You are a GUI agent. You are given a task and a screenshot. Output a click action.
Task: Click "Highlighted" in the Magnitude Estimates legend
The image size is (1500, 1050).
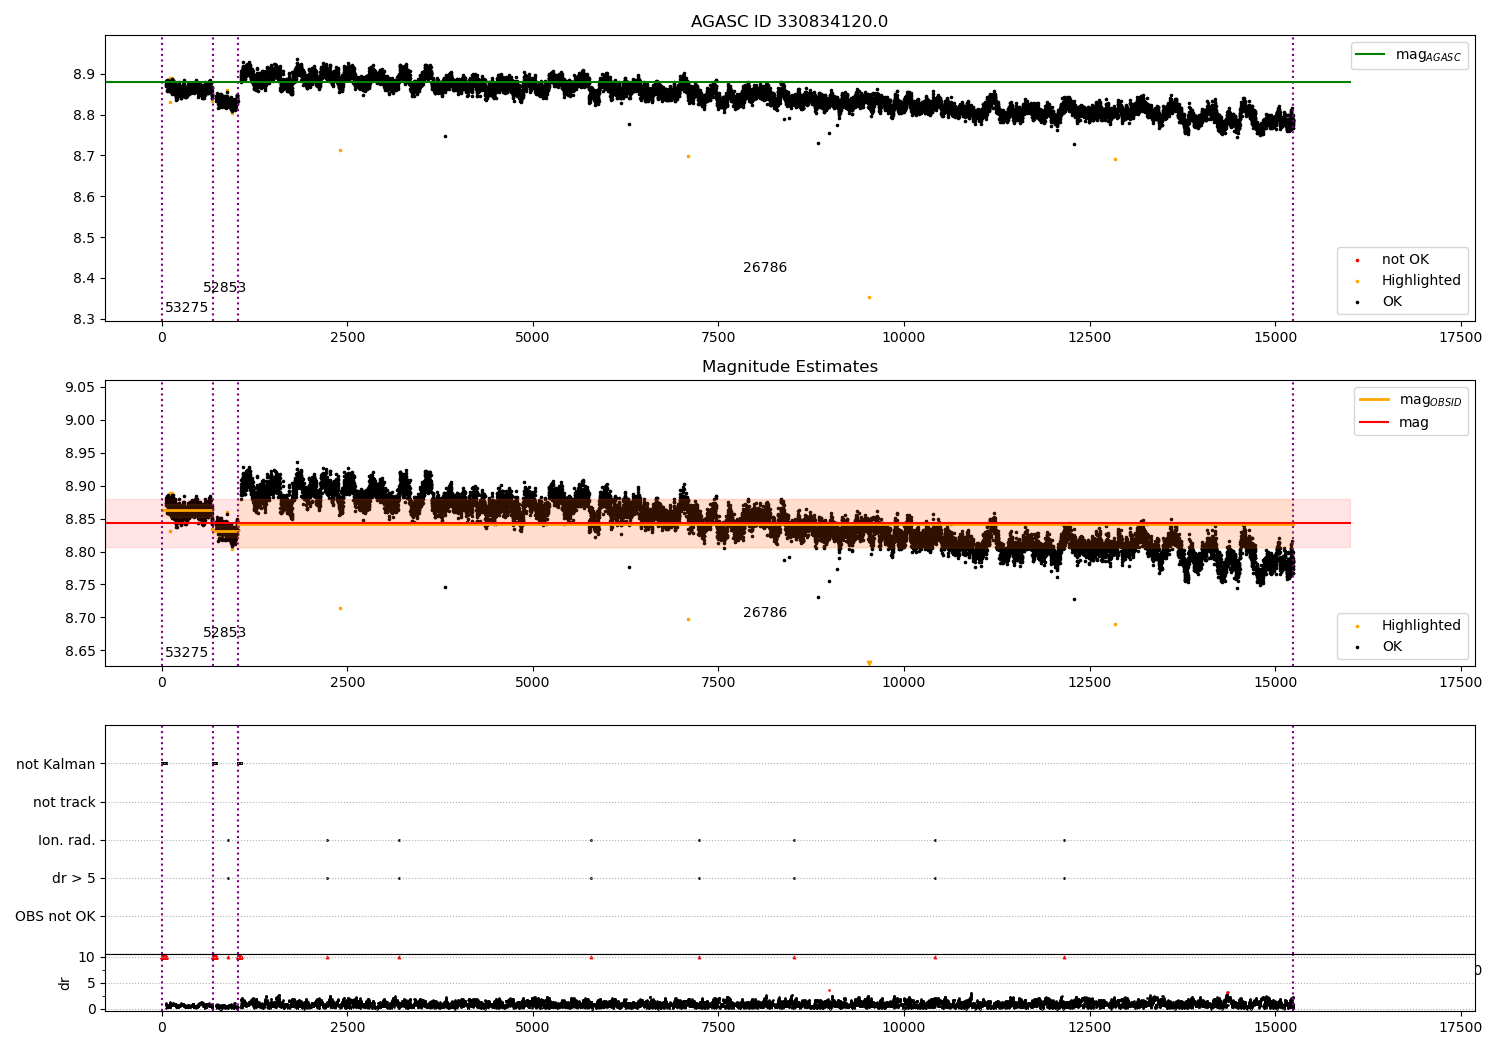click(x=1408, y=626)
